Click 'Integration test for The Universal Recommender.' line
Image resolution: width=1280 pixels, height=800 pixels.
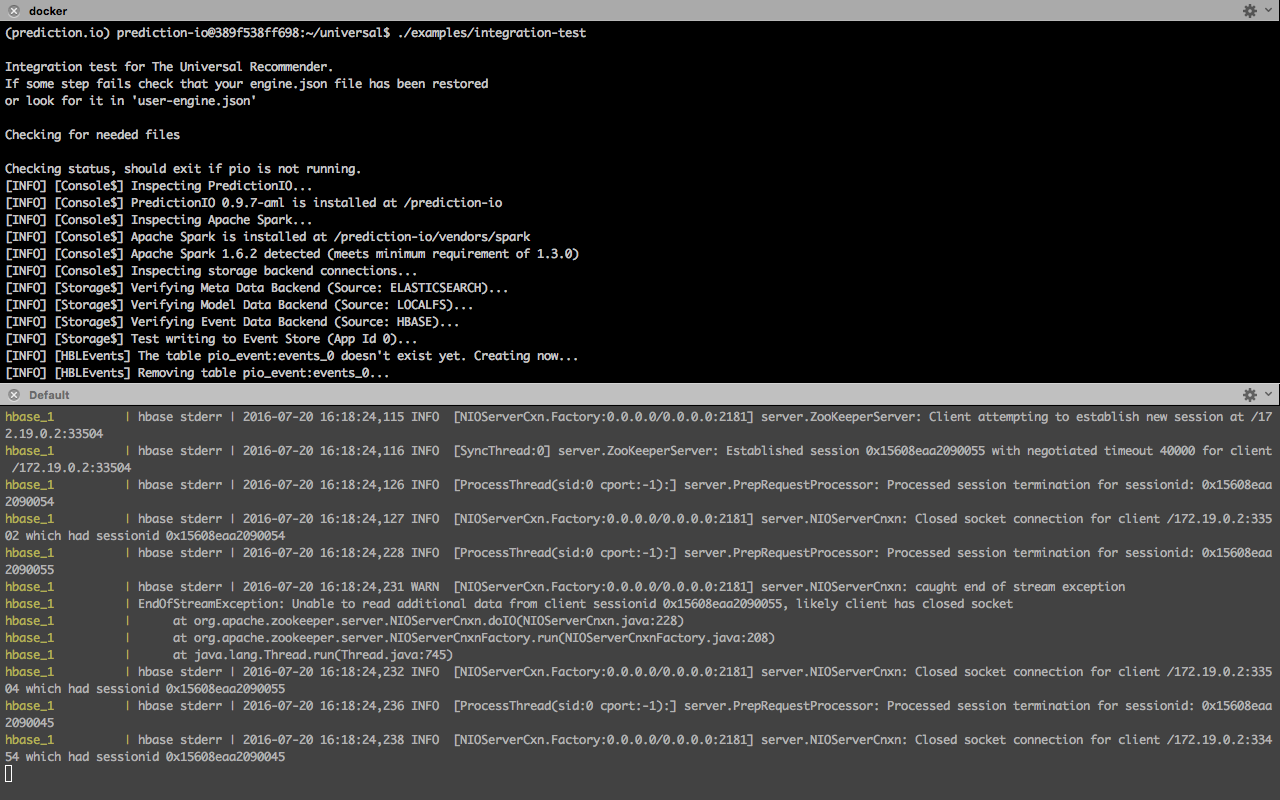(169, 67)
